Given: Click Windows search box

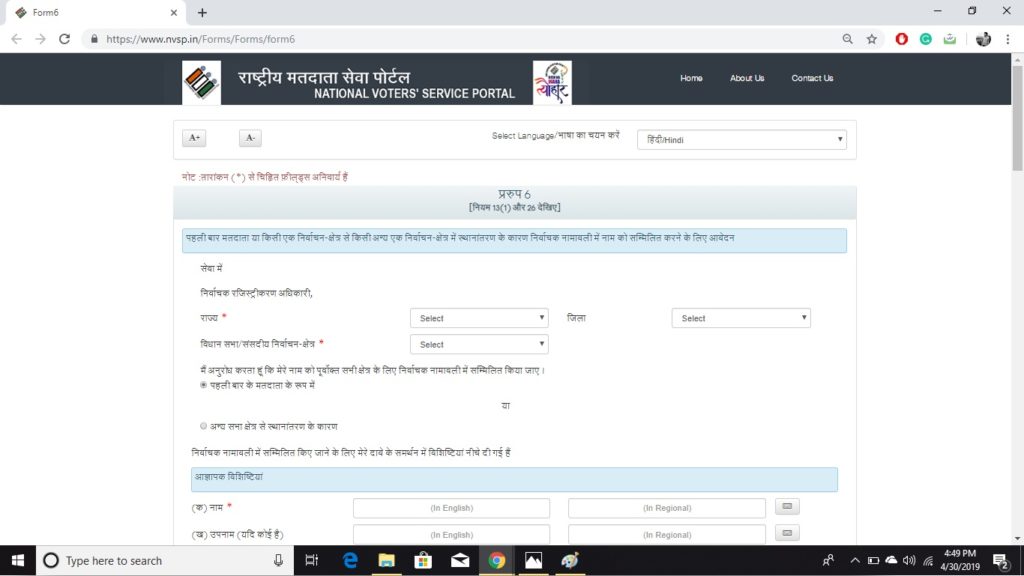Looking at the screenshot, I should pyautogui.click(x=163, y=560).
